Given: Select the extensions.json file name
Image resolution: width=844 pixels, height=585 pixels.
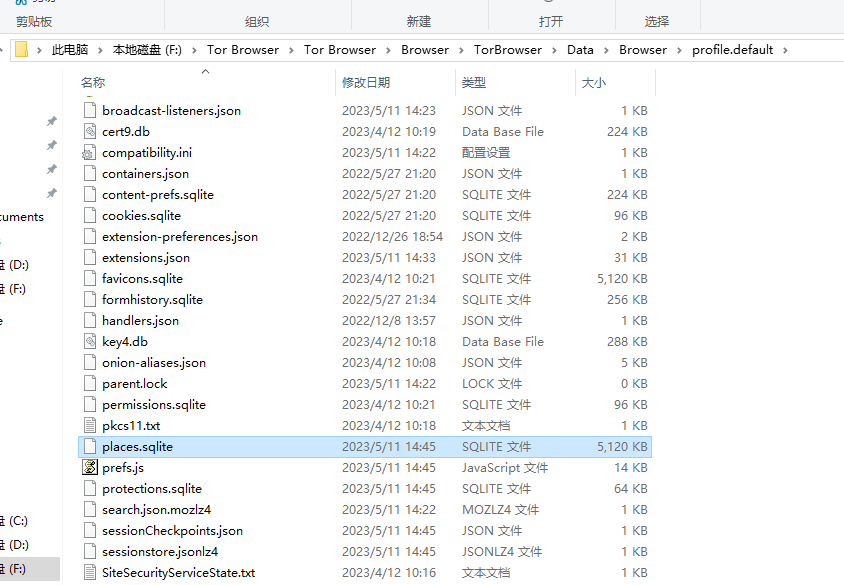Looking at the screenshot, I should click(x=146, y=258).
